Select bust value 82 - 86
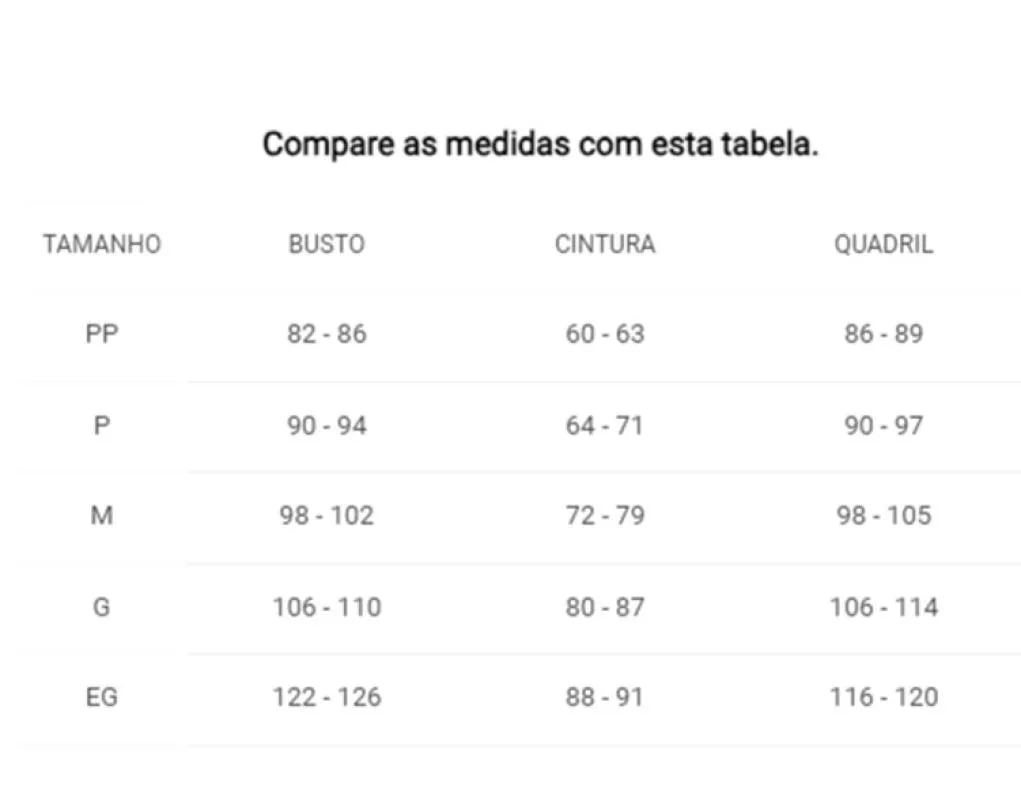The width and height of the screenshot is (1021, 800). point(327,334)
